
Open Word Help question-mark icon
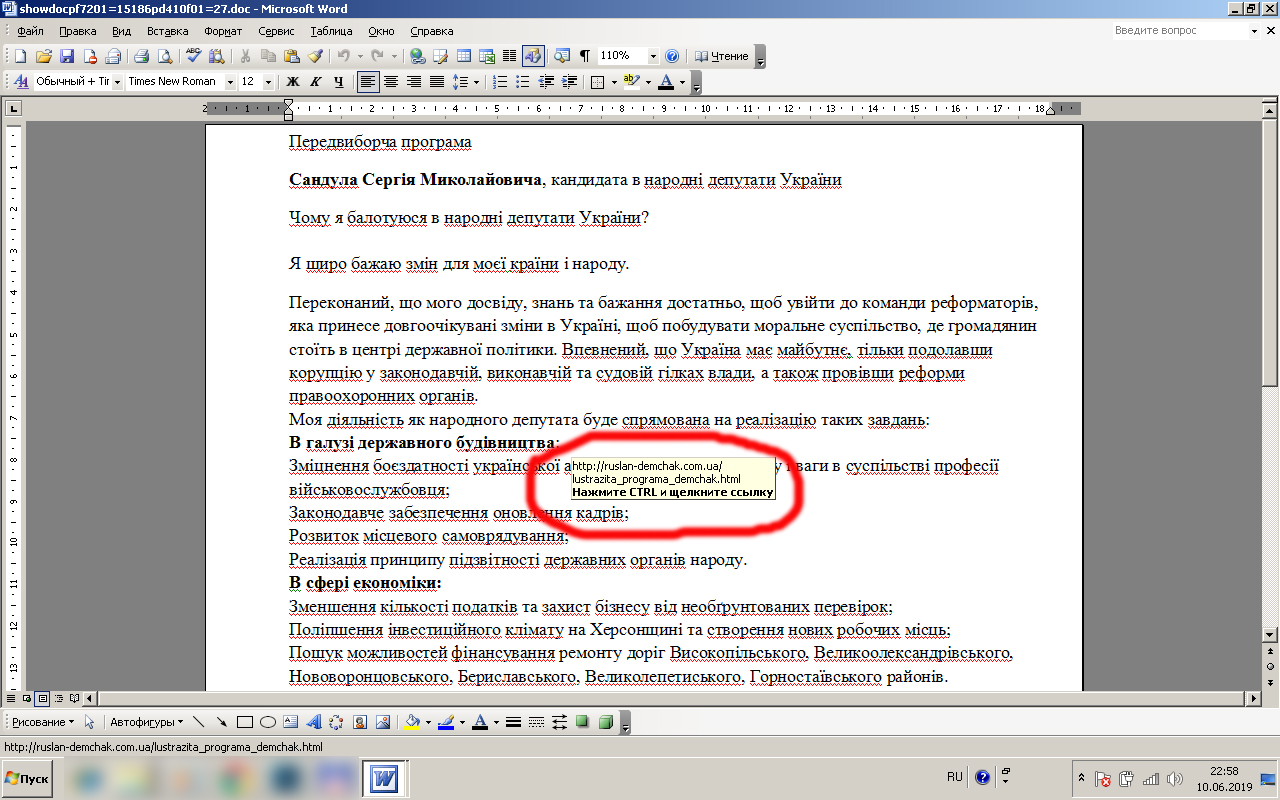[672, 56]
